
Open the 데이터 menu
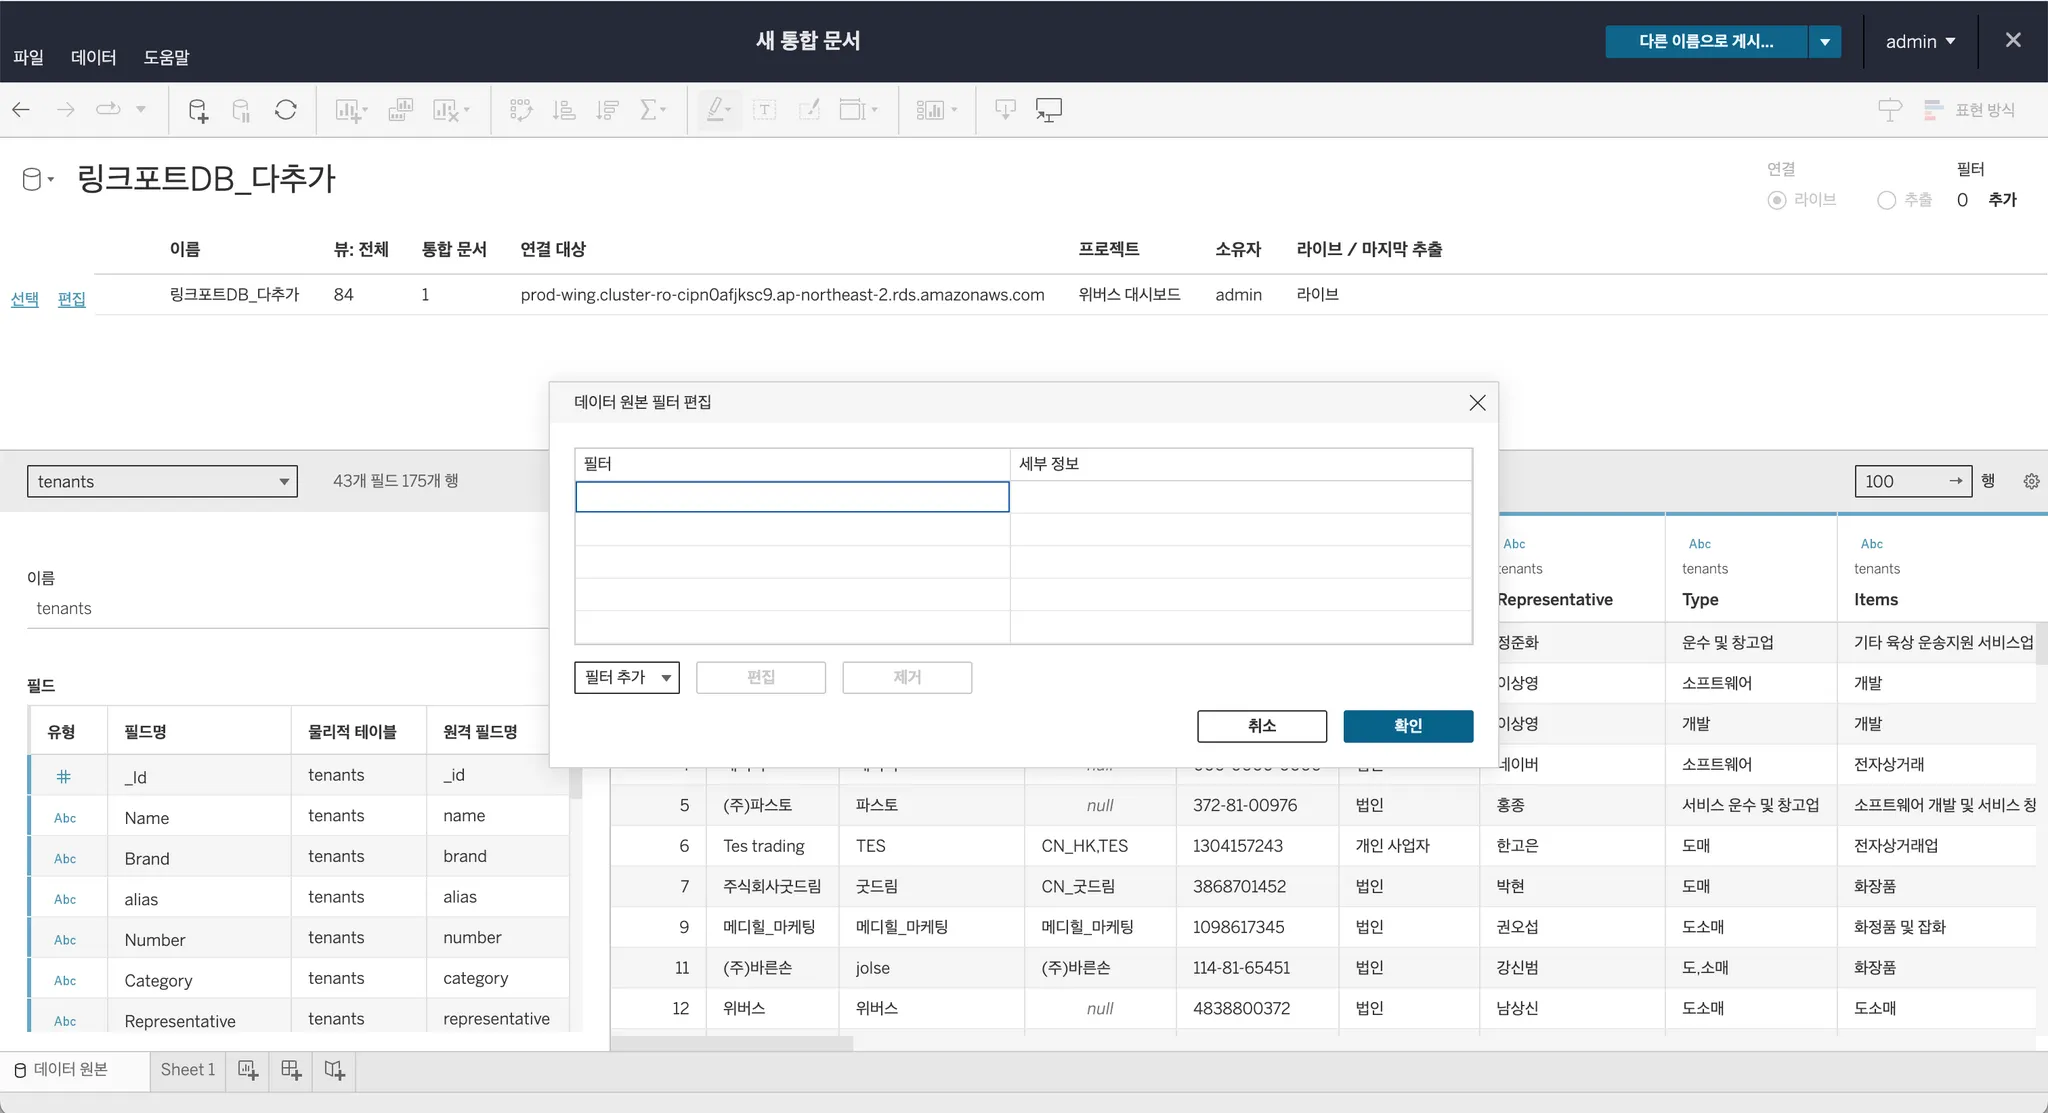click(x=93, y=57)
